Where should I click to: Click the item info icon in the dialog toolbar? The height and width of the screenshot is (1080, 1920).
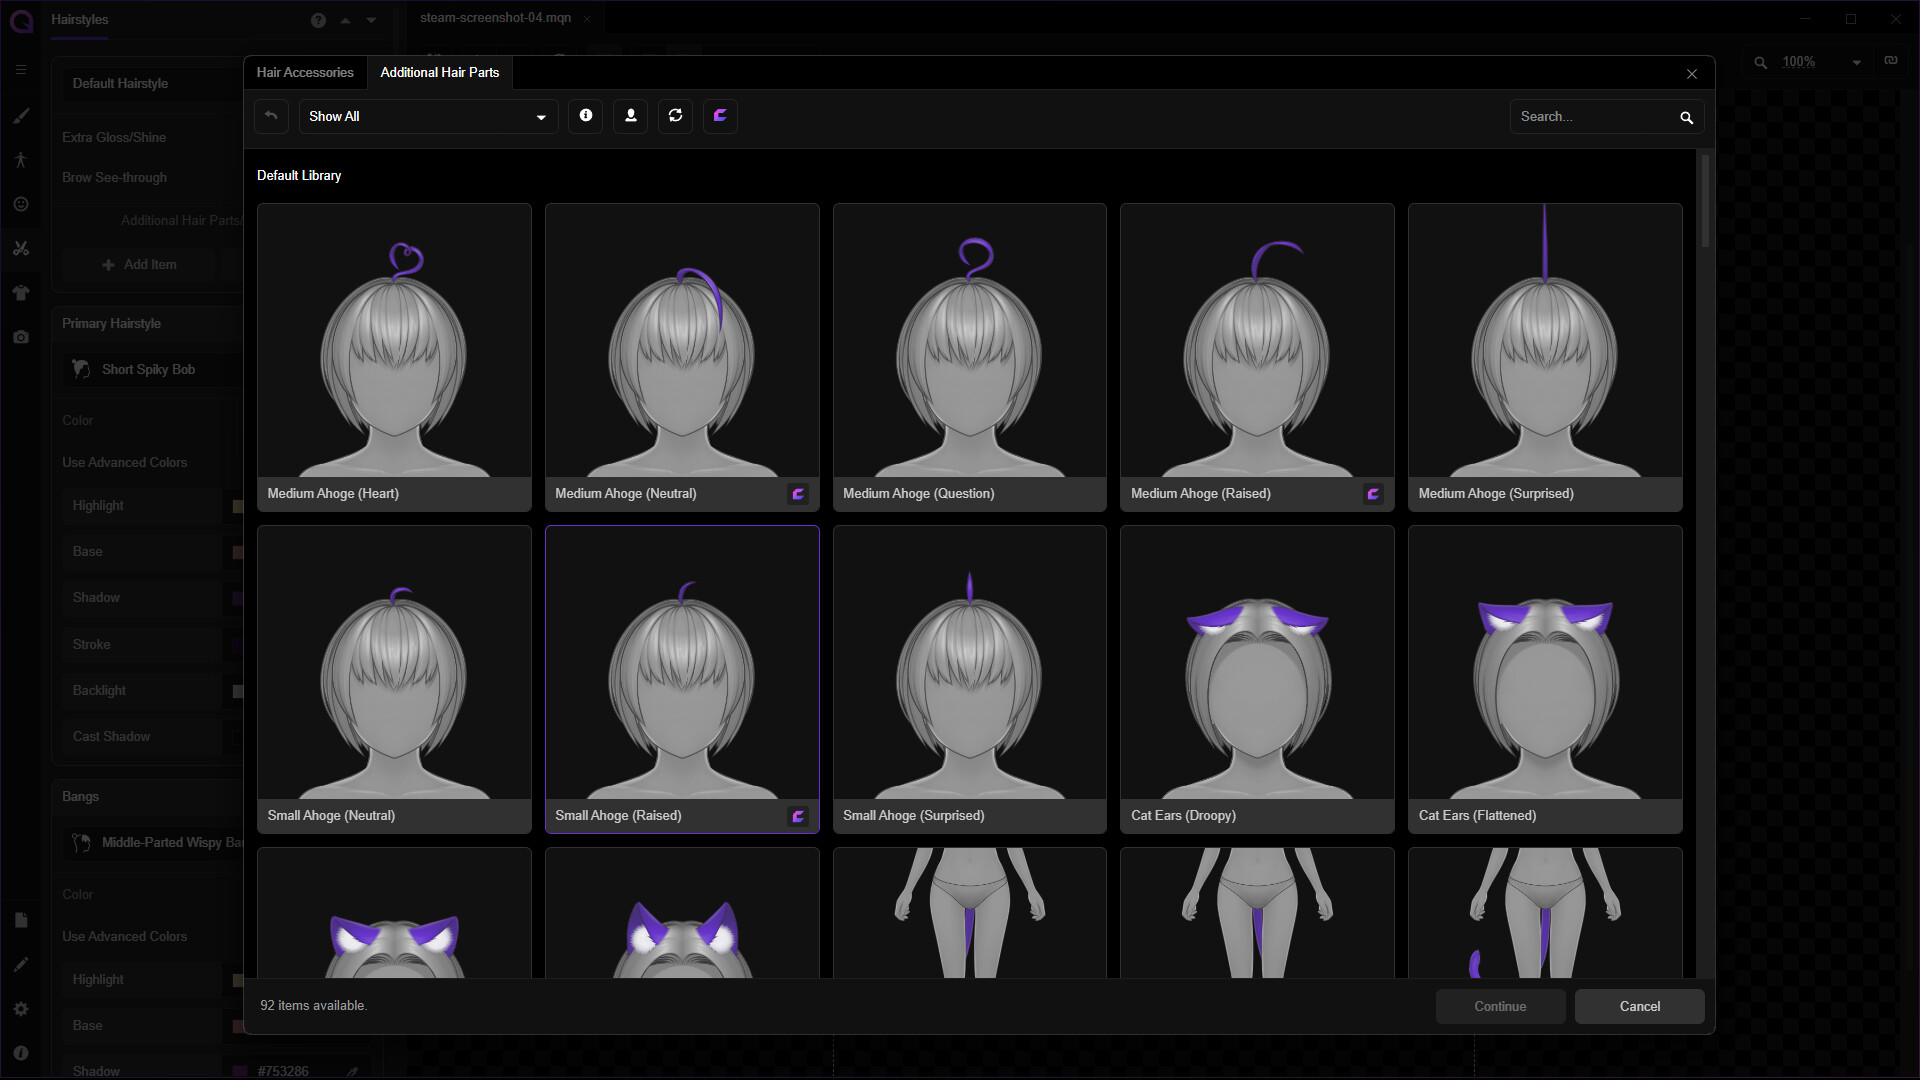point(585,116)
